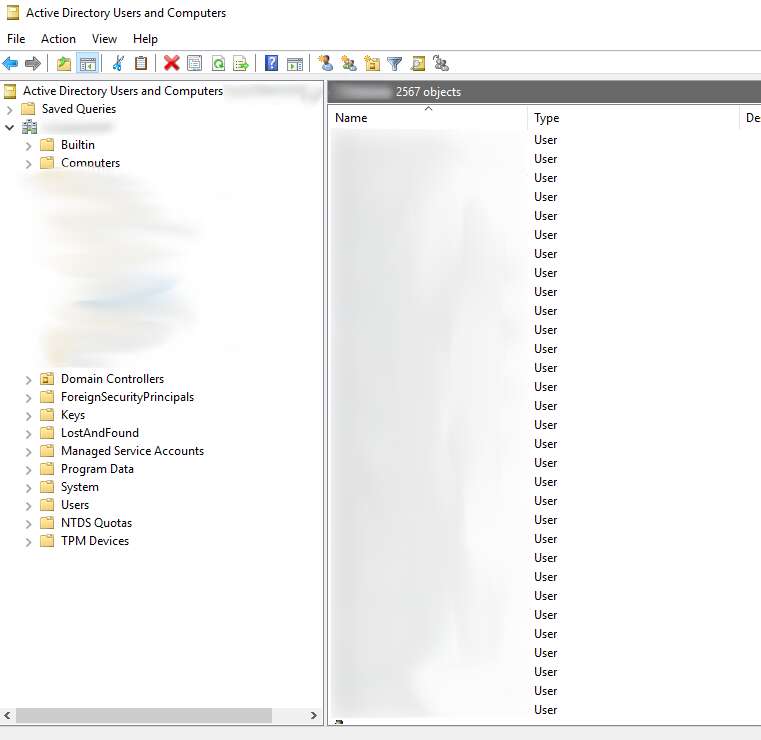Viewport: 761px width, 740px height.
Task: Toggle Show/Hide Console Tree button
Action: click(x=88, y=63)
